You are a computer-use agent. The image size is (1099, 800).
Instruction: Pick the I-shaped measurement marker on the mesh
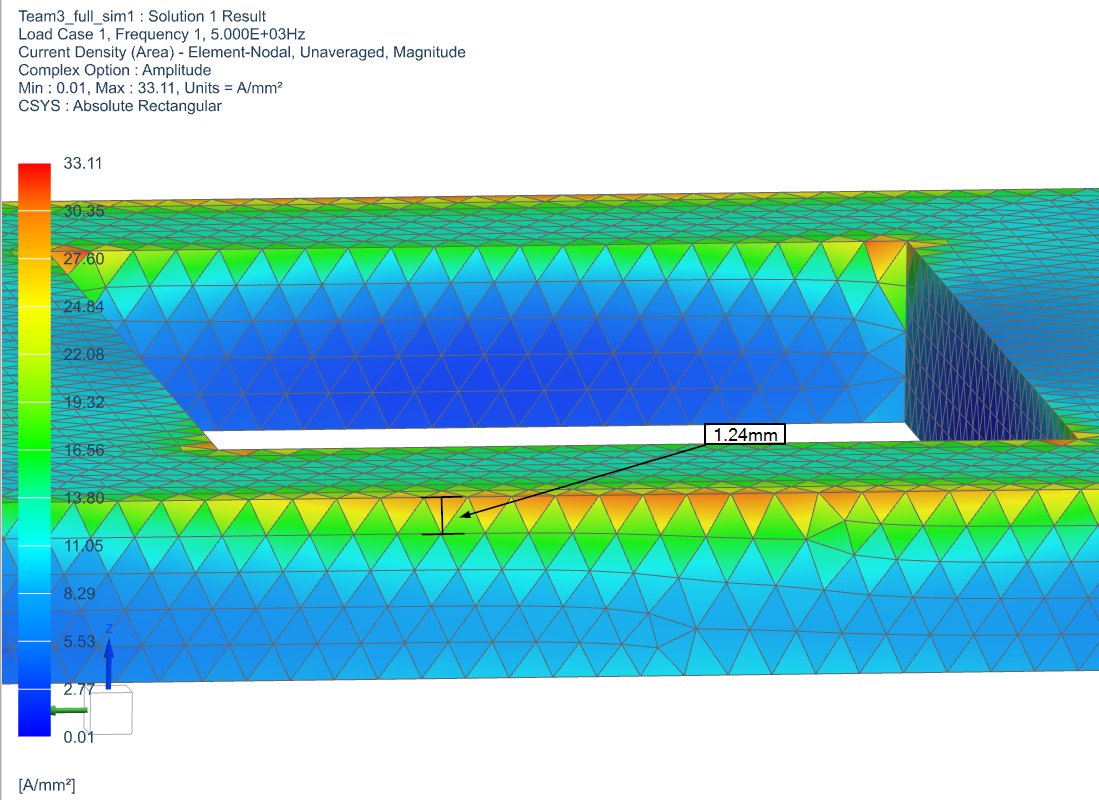pos(442,516)
